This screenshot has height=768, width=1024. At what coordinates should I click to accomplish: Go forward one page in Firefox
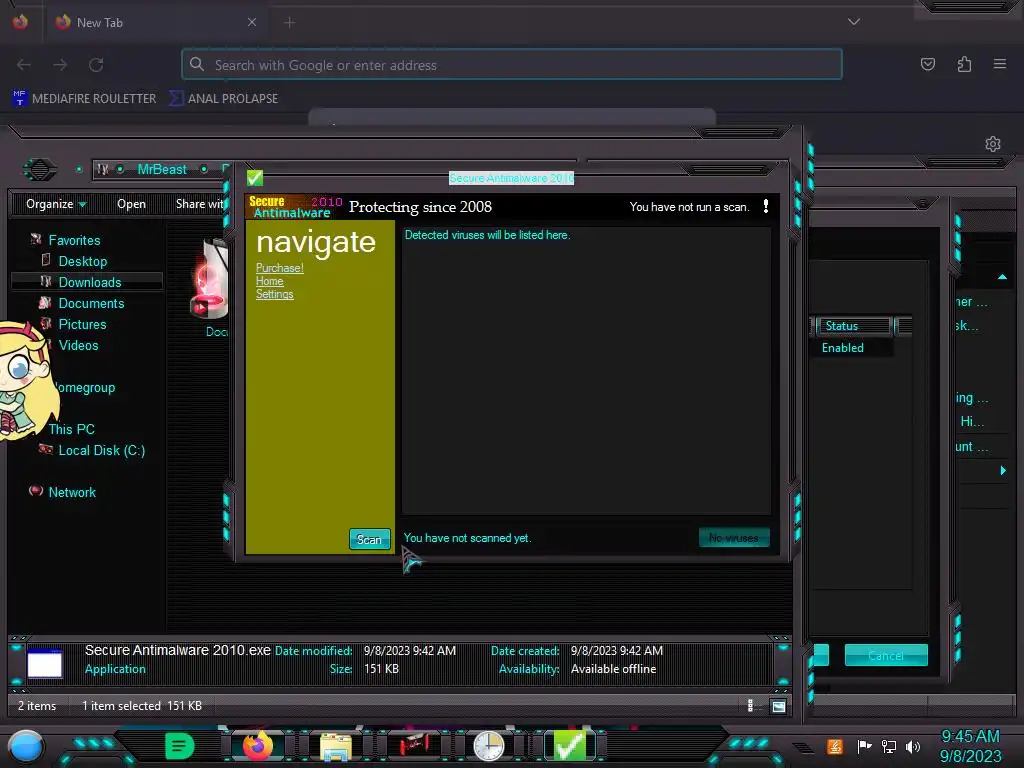point(60,65)
